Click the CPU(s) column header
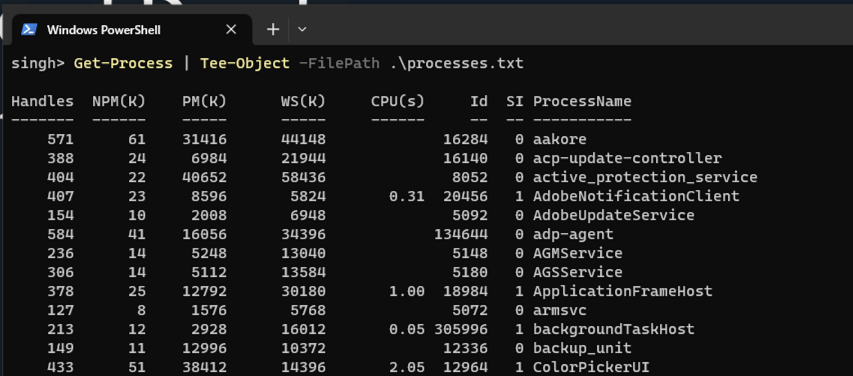This screenshot has height=376, width=853. click(x=398, y=101)
